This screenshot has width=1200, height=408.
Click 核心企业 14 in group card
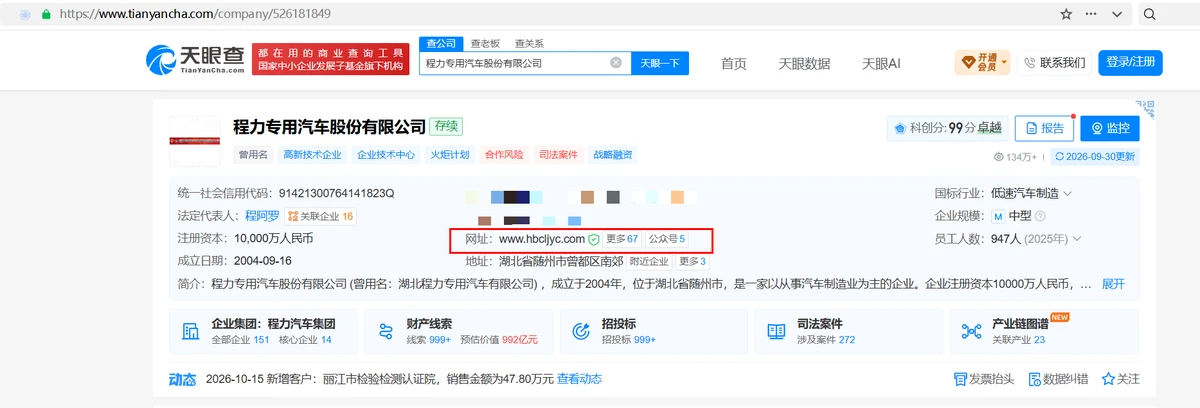point(304,340)
